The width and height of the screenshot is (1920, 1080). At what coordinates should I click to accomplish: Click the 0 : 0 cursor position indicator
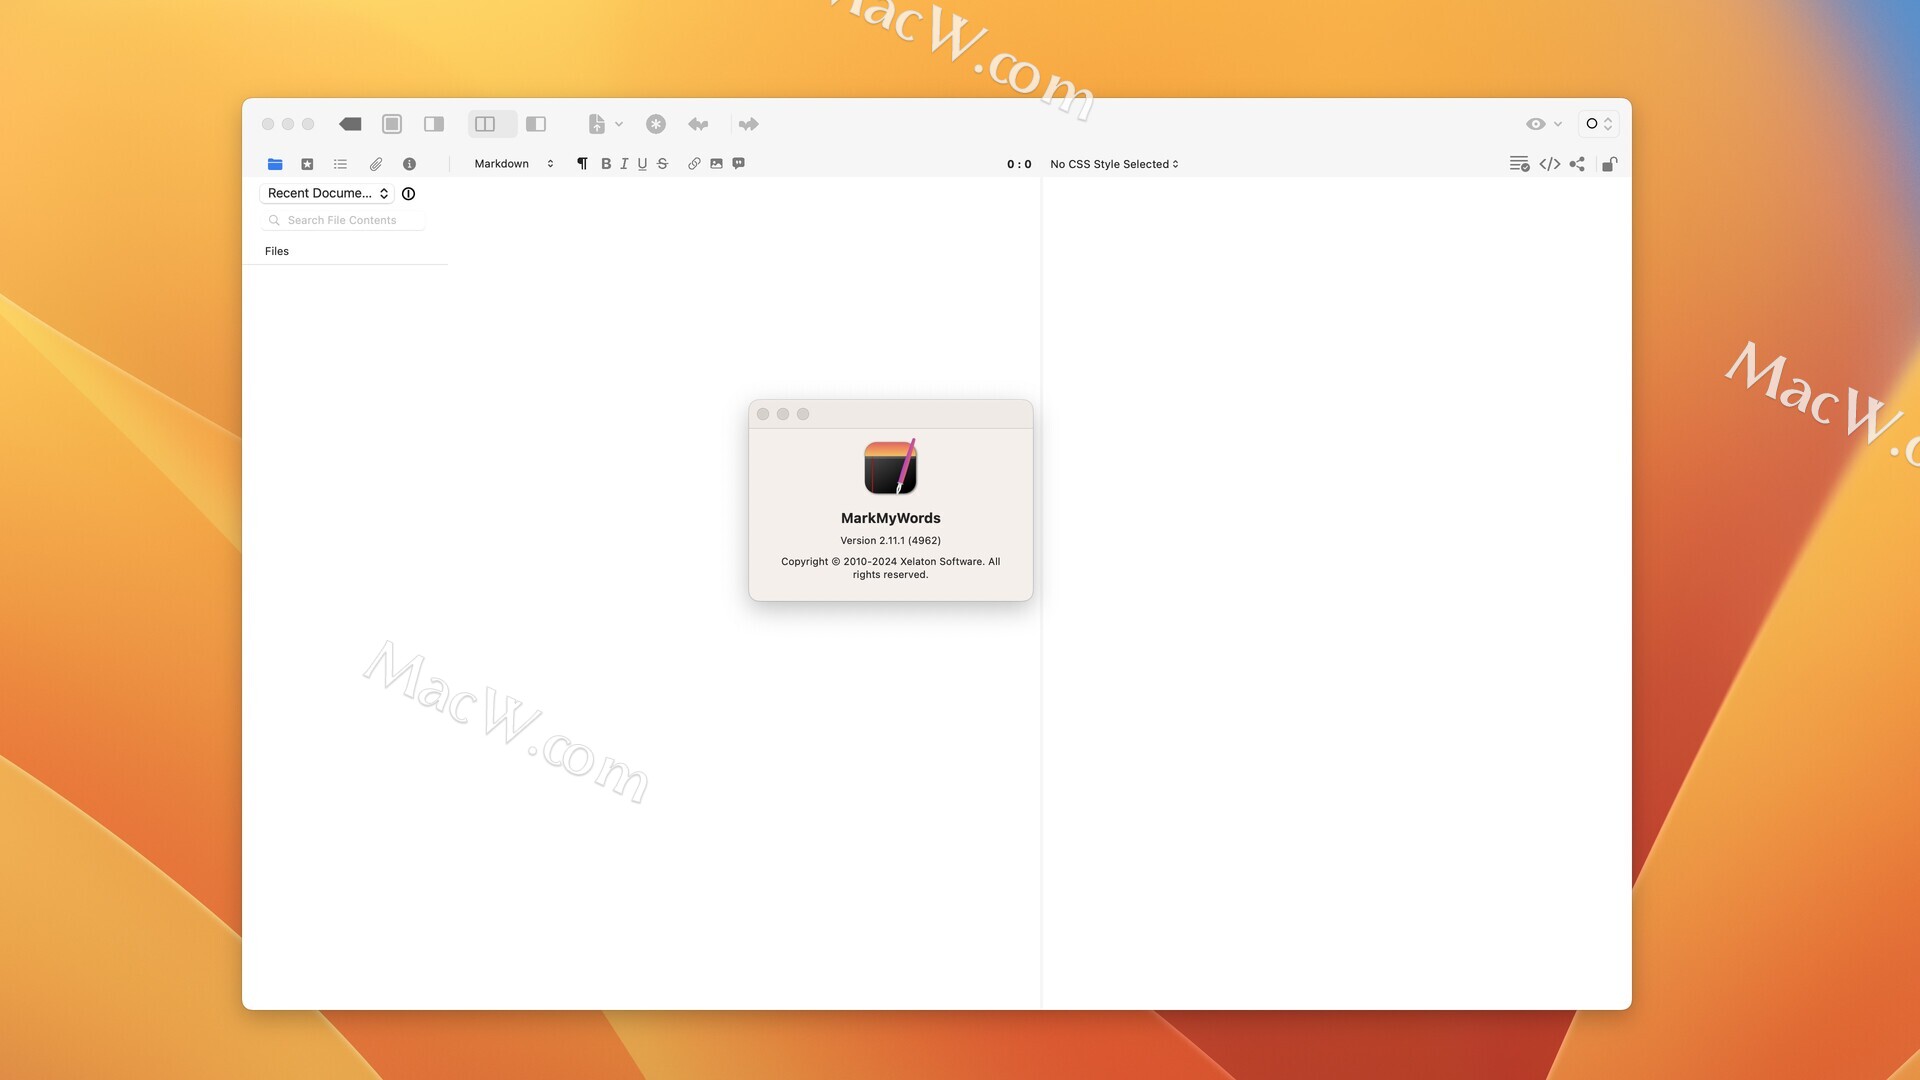coord(1019,164)
